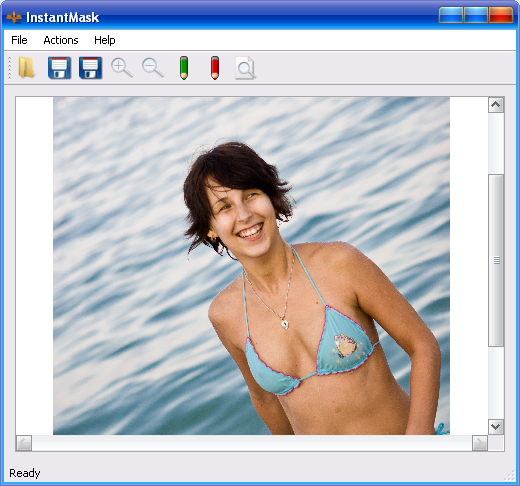Image resolution: width=520 pixels, height=486 pixels.
Task: Click the second blue floppy-disk save icon
Action: 90,68
